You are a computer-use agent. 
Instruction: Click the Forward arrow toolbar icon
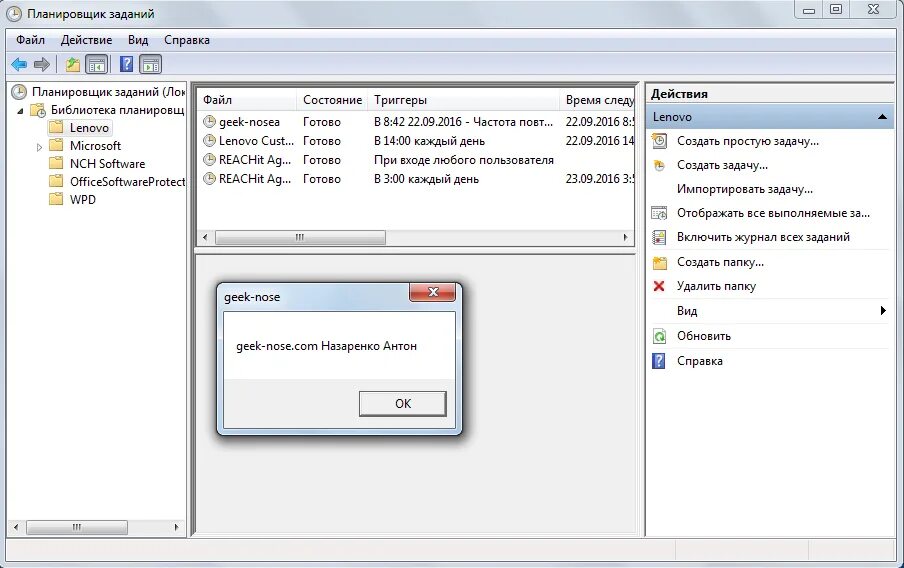tap(42, 65)
